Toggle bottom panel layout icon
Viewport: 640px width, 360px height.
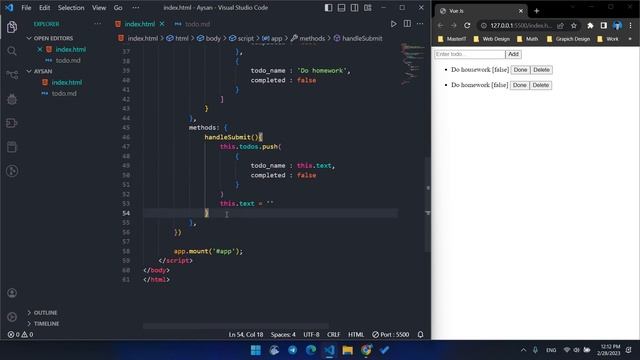(x=341, y=8)
